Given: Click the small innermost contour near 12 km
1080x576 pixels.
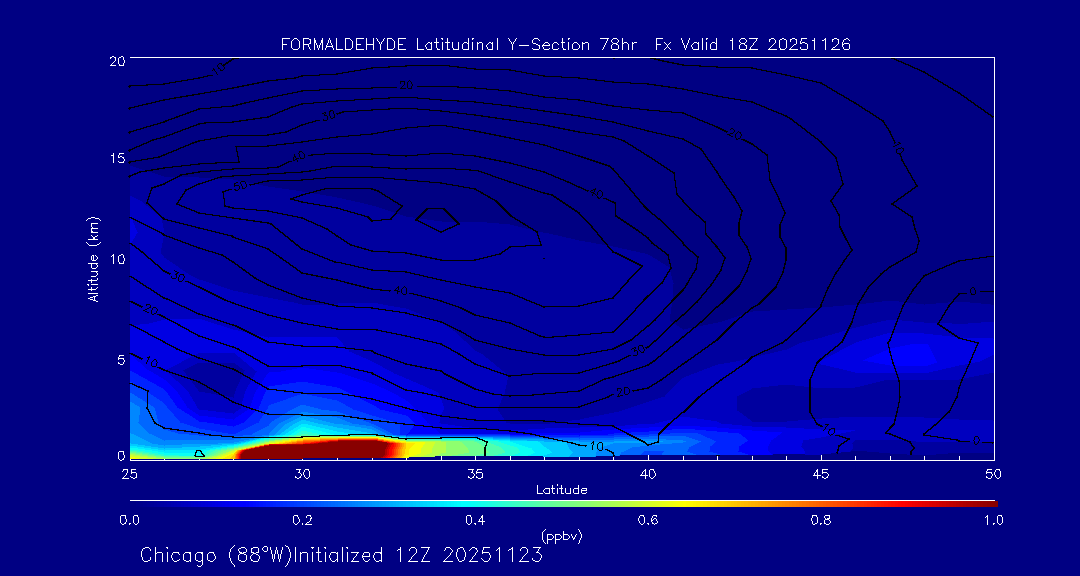Looking at the screenshot, I should [x=435, y=218].
